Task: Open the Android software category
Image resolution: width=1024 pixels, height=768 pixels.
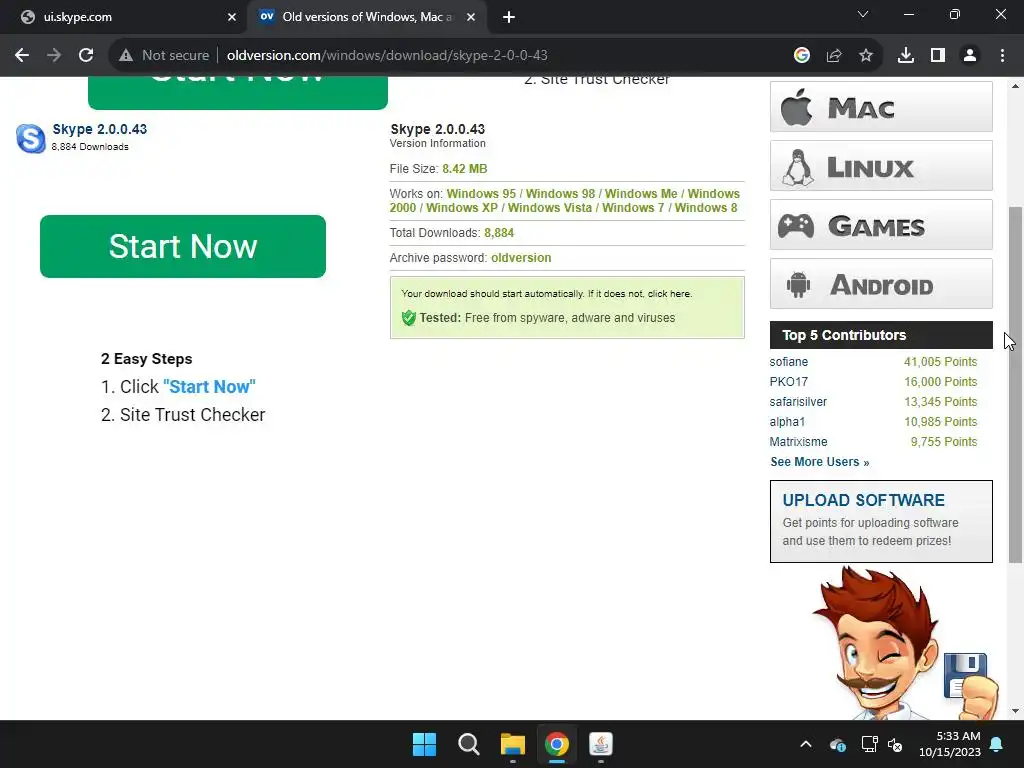Action: 881,284
